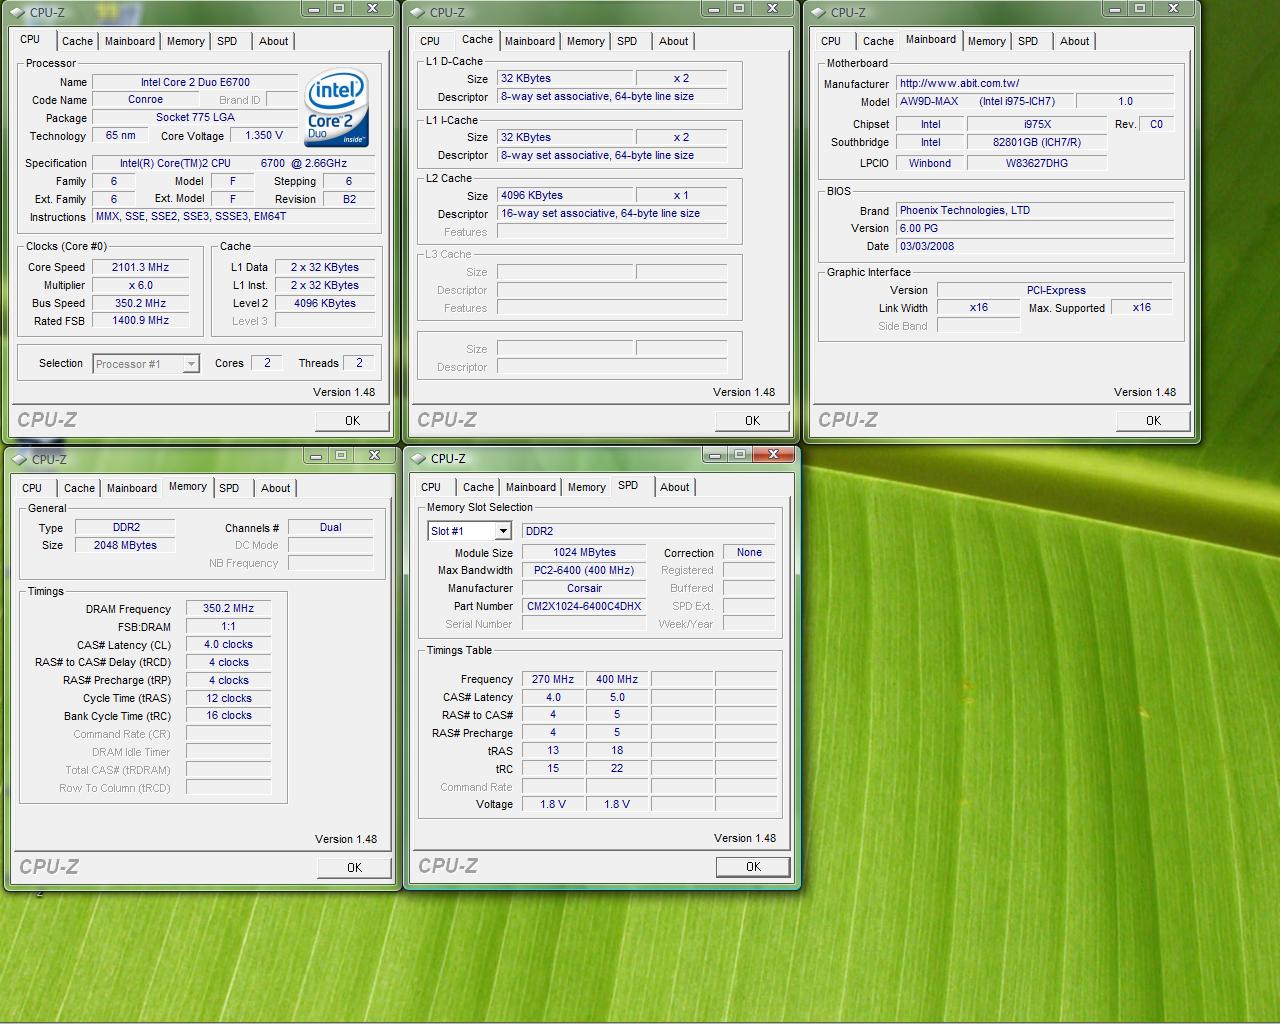Click the 270 MHz timings table frequency
This screenshot has width=1280, height=1024.
(x=553, y=679)
